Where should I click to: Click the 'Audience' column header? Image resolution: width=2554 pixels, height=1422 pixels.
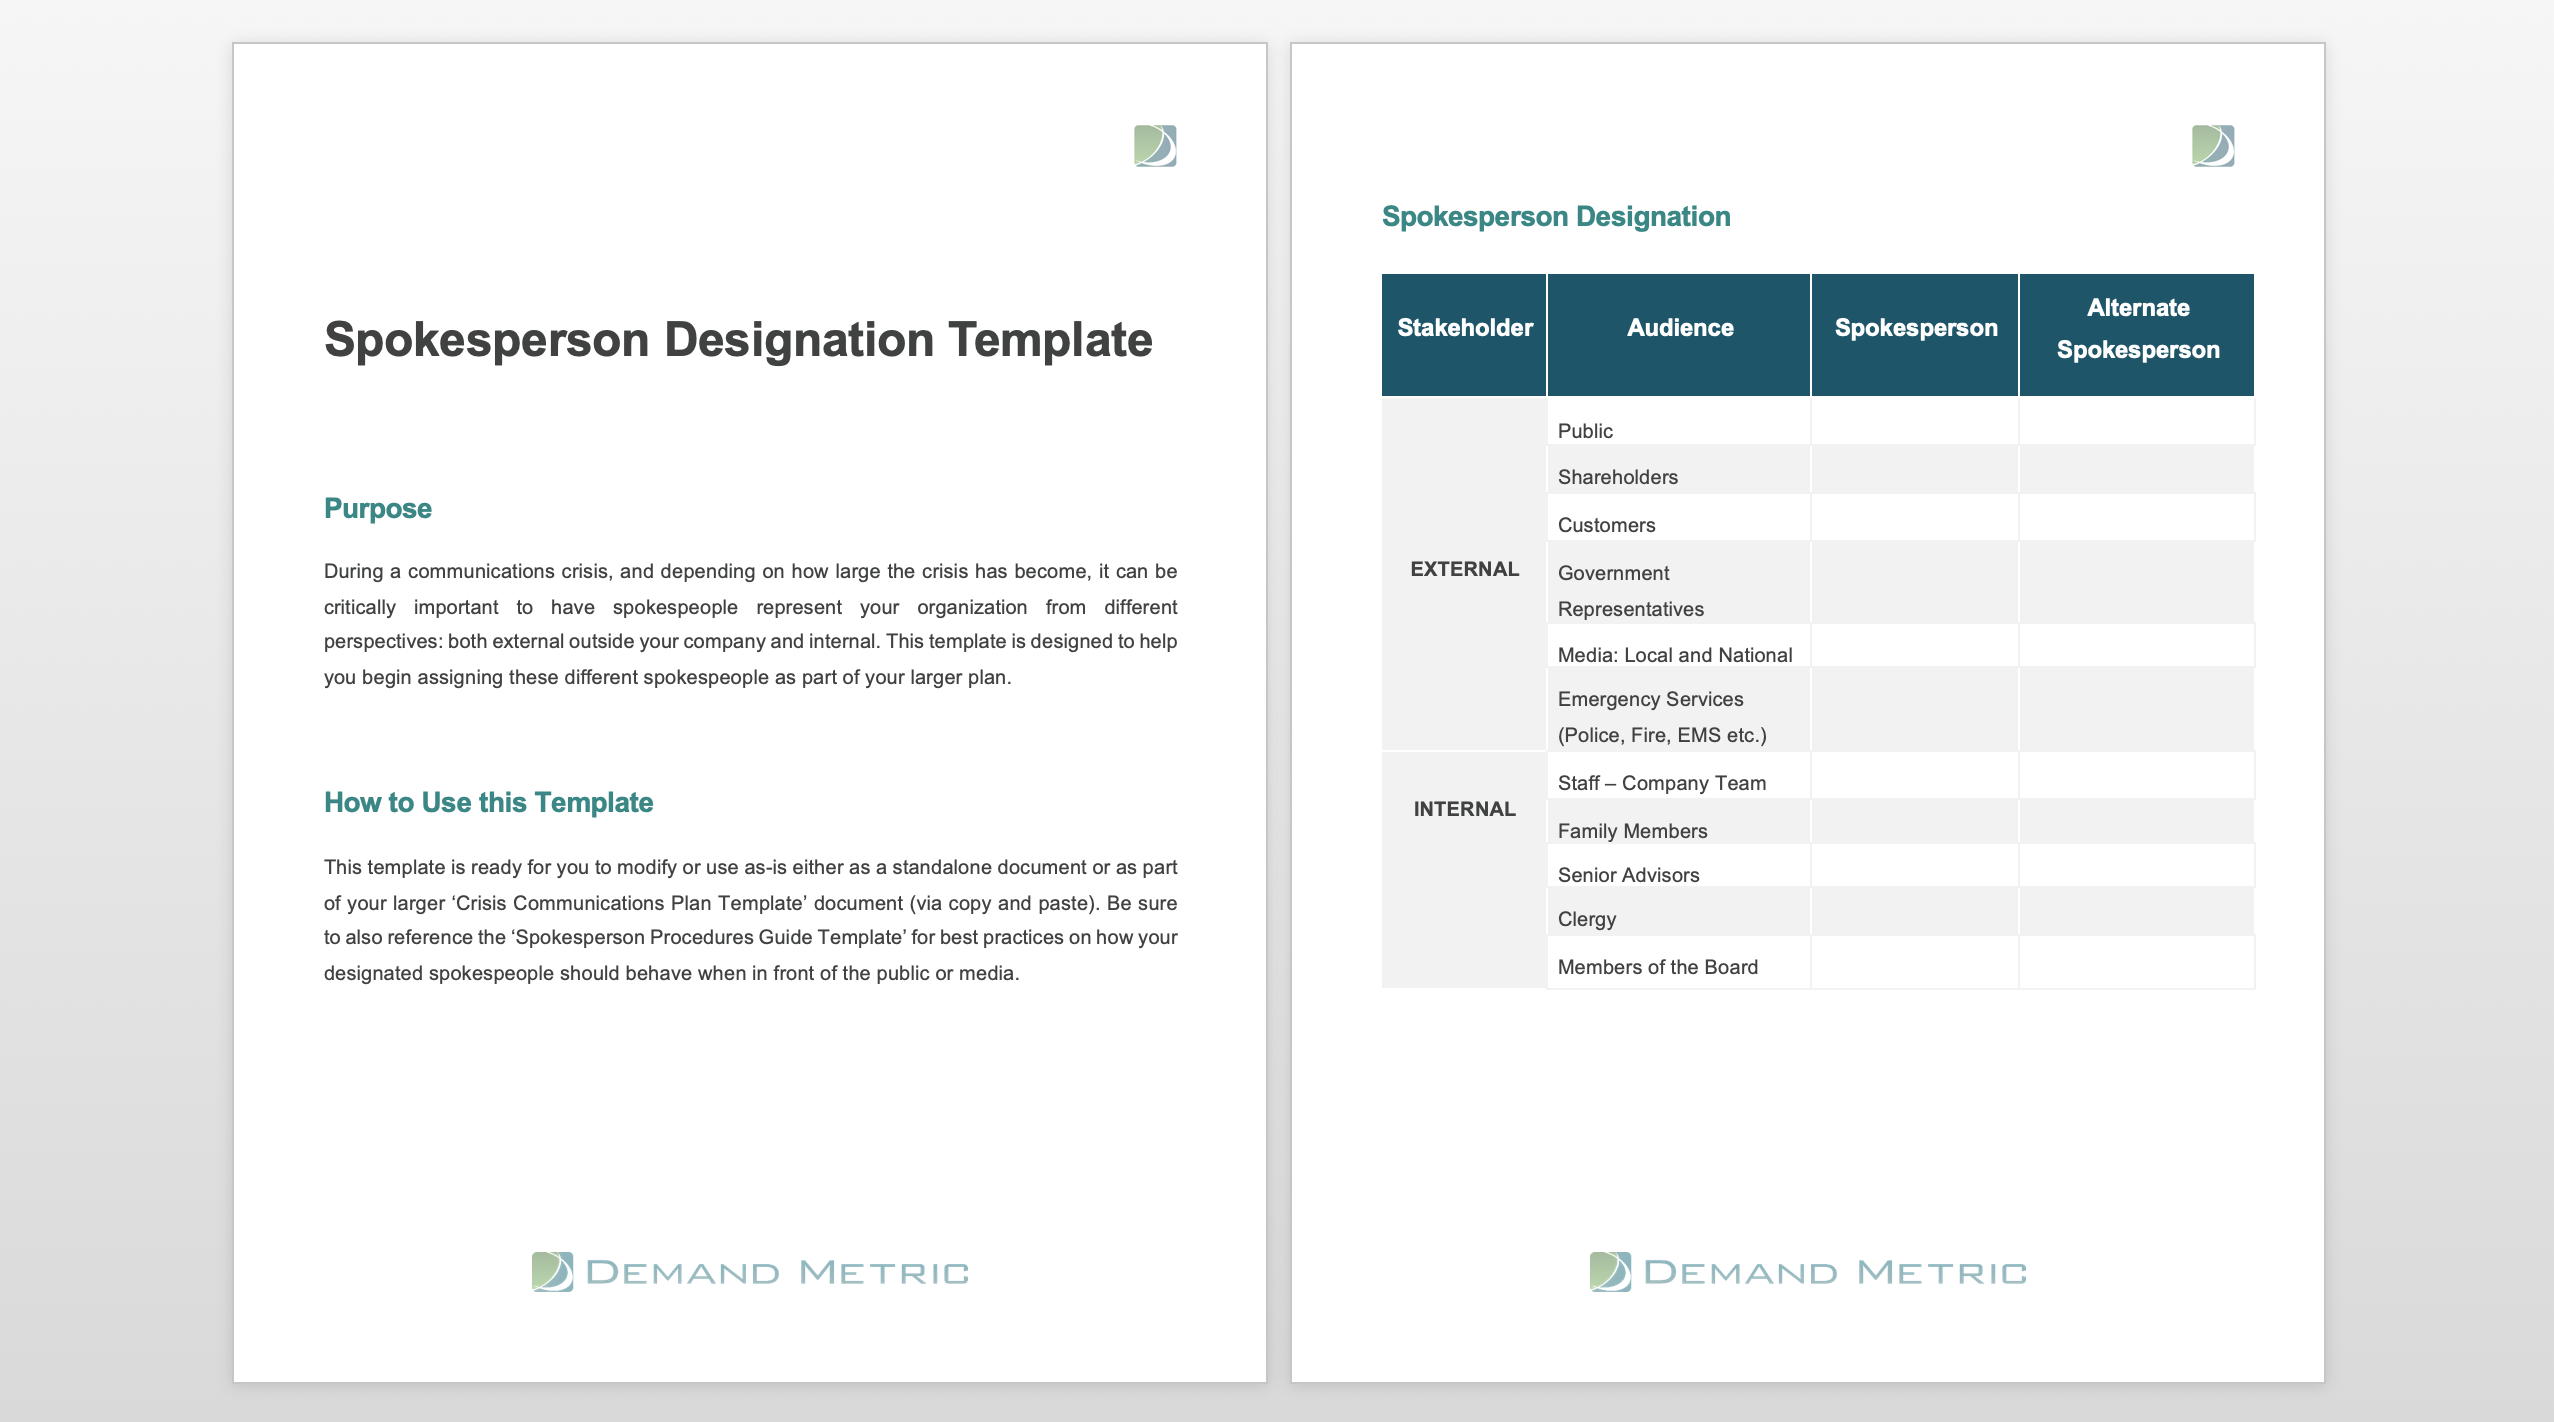click(x=1679, y=335)
